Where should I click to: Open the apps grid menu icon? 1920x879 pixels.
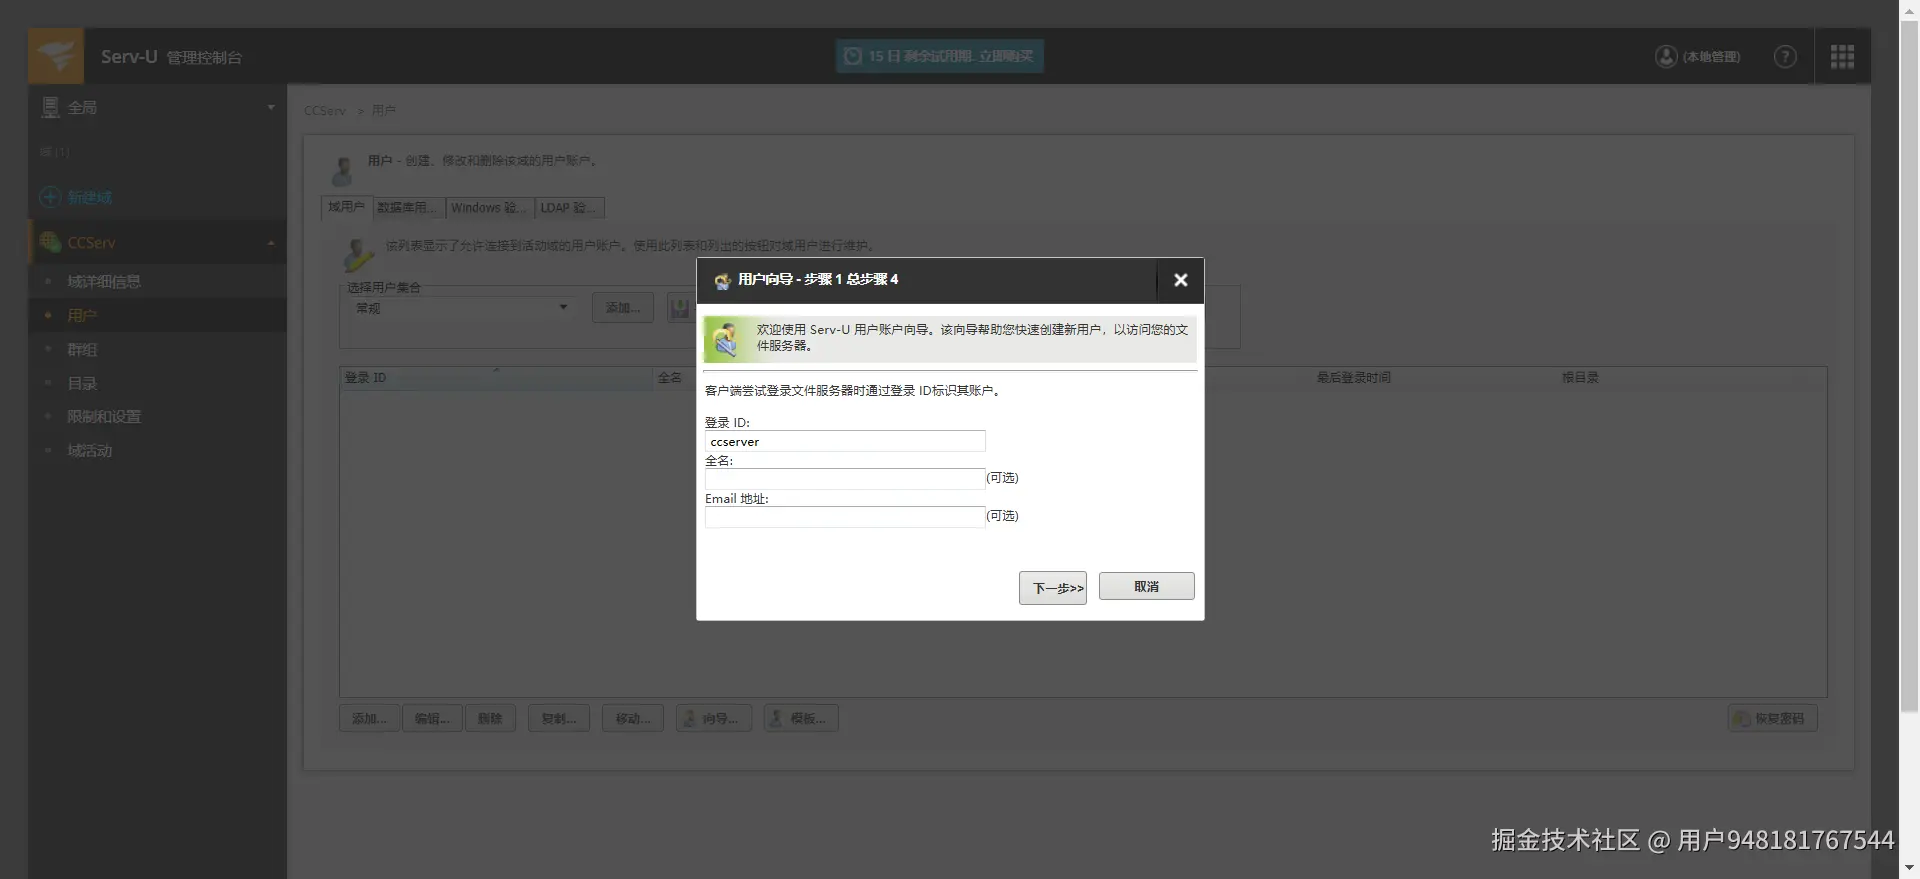(1842, 57)
